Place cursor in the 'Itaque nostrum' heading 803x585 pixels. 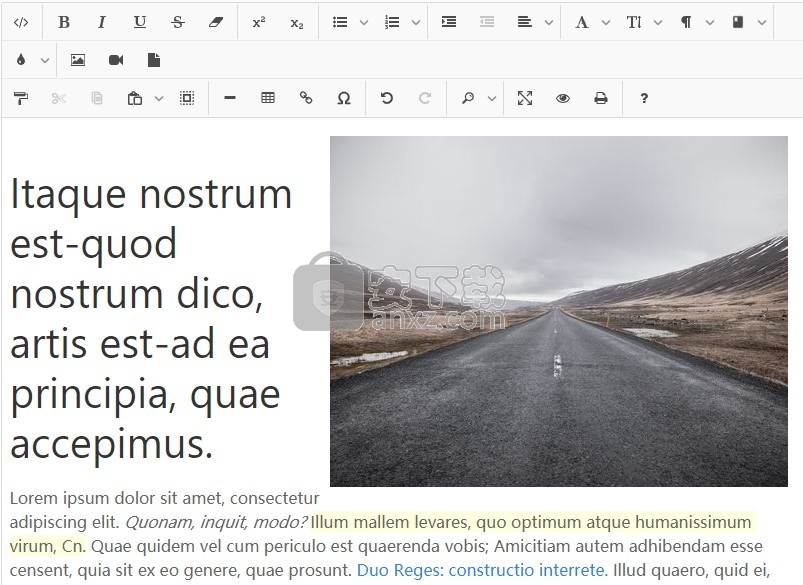pyautogui.click(x=151, y=319)
